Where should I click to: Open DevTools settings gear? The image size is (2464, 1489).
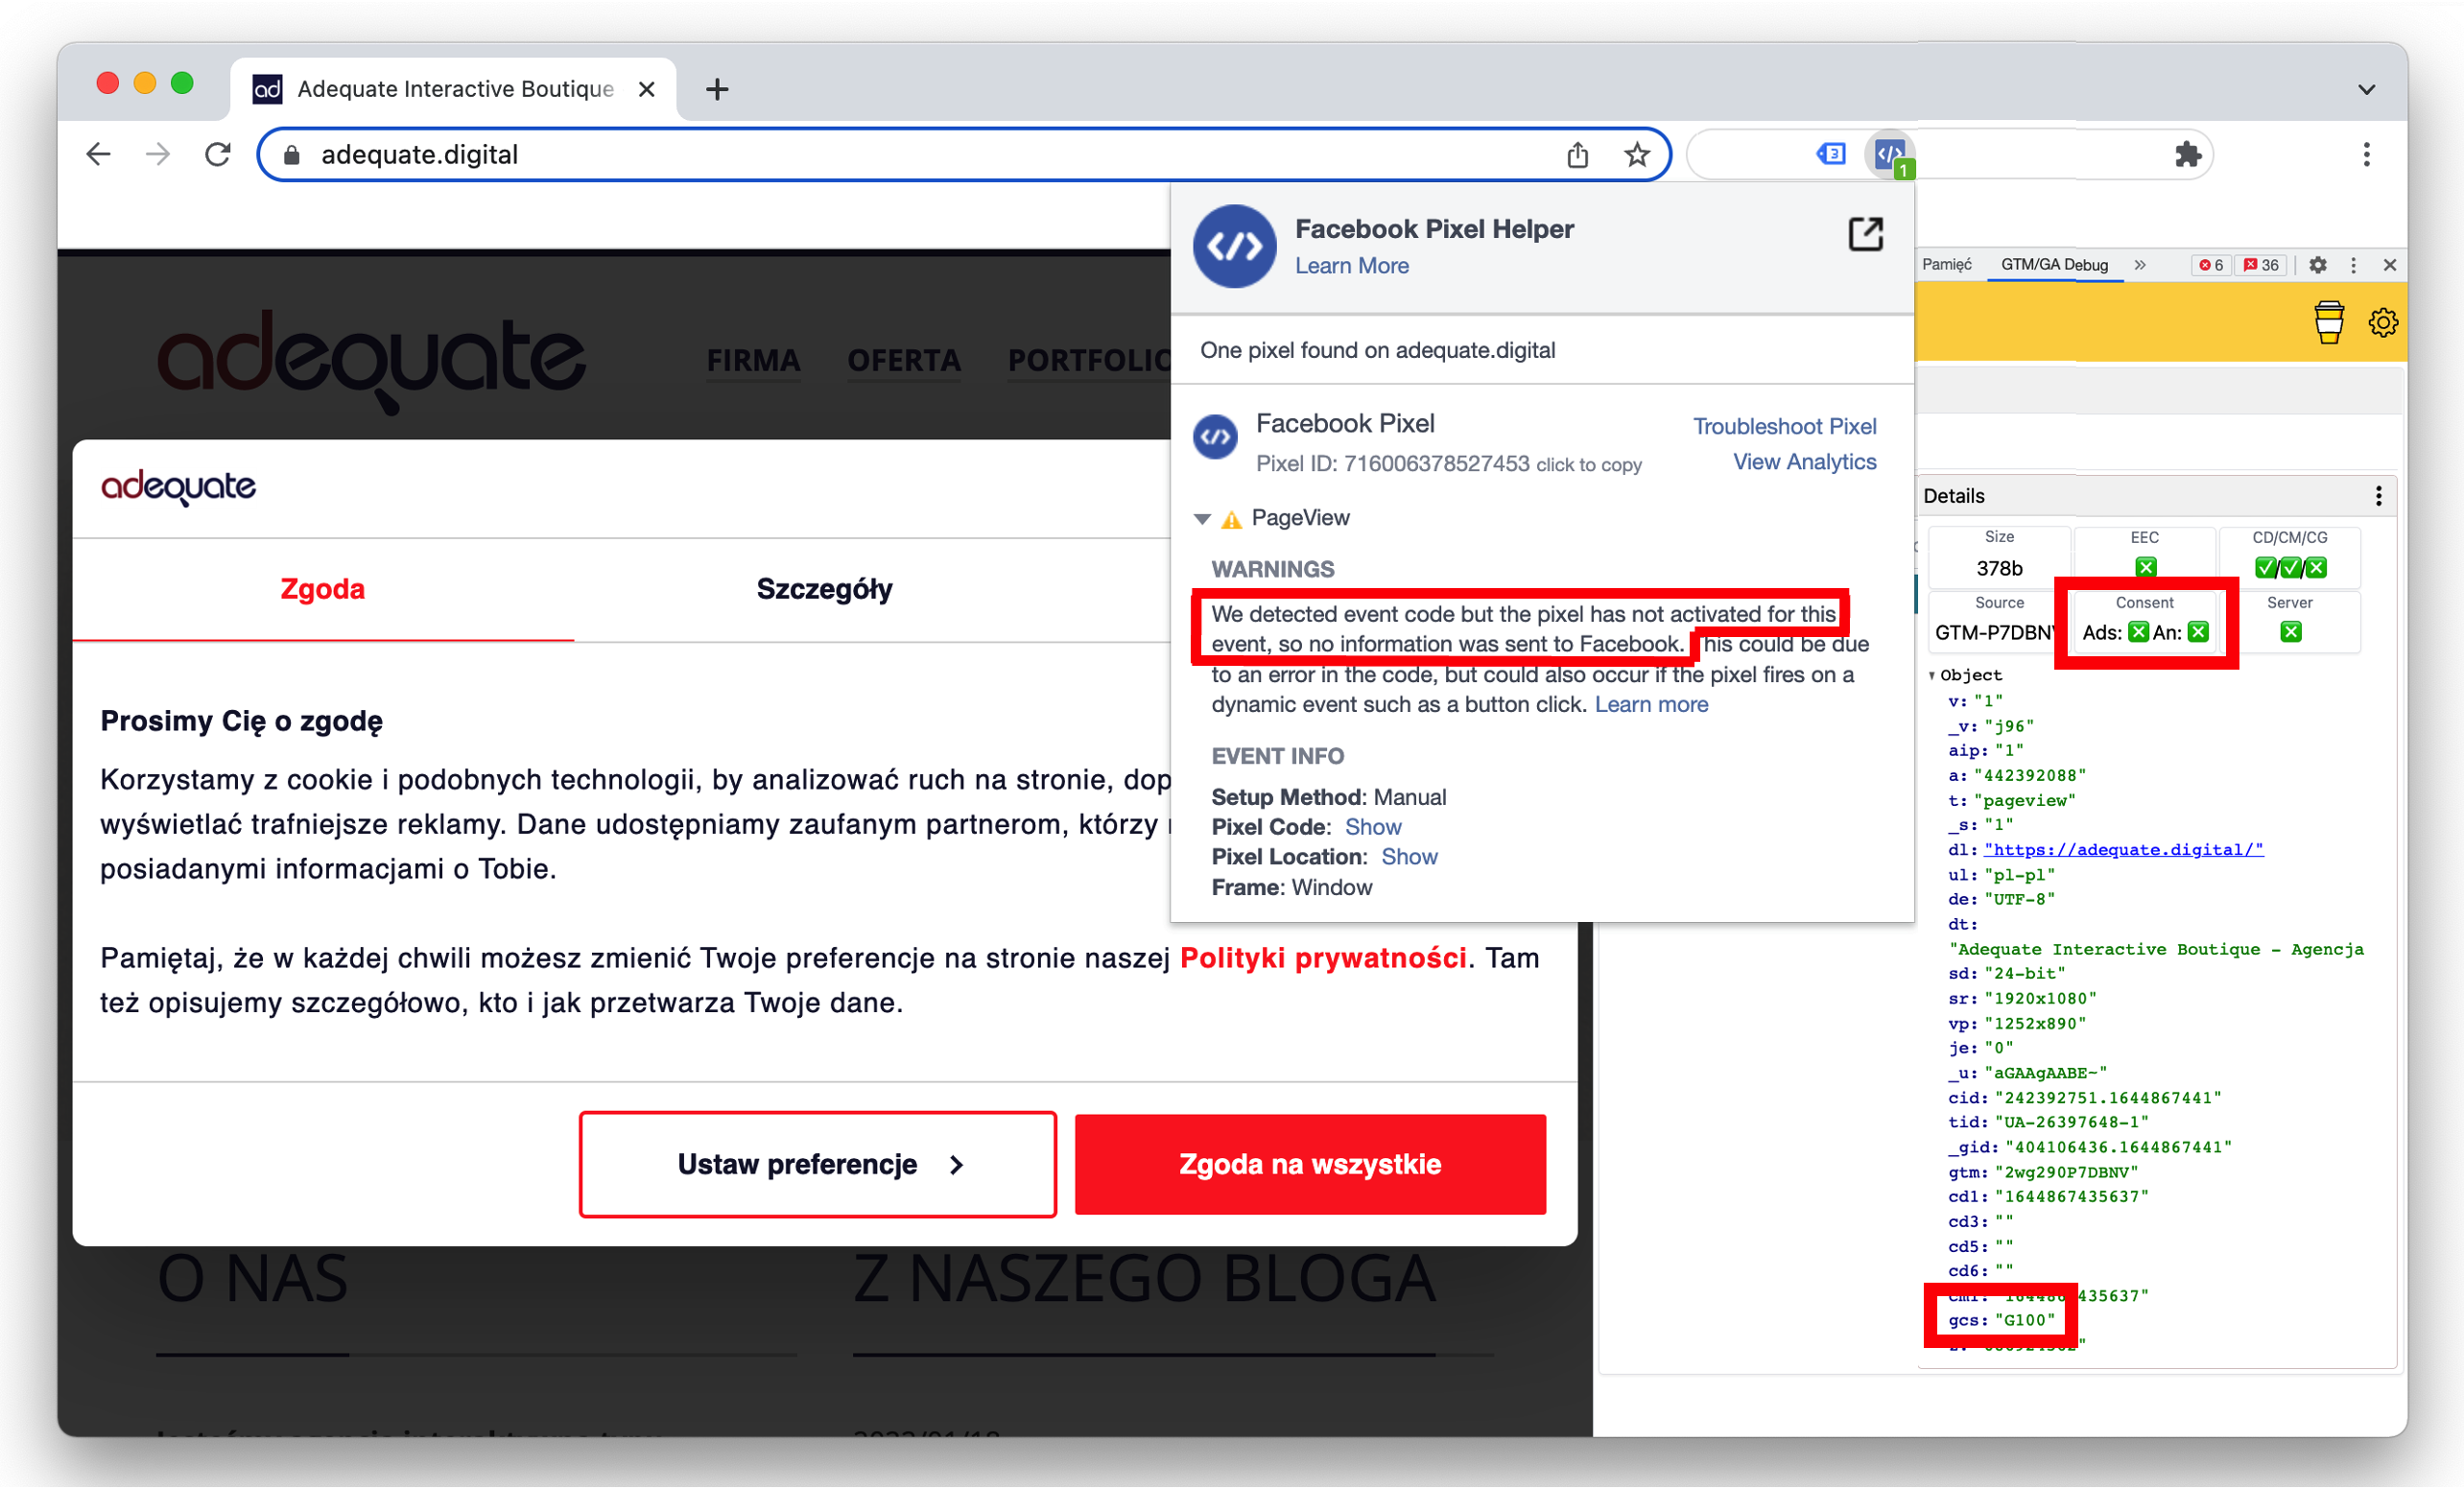[2318, 265]
